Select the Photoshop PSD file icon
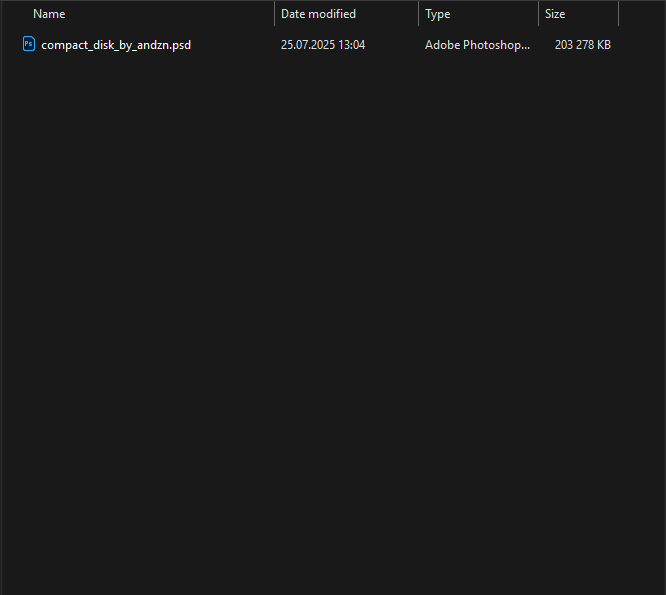The image size is (666, 595). 29,44
